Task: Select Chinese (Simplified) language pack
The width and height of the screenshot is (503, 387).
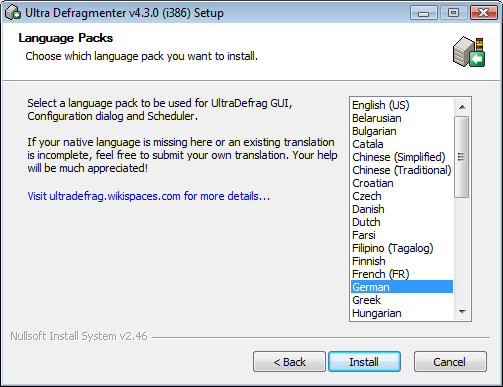Action: pos(402,157)
